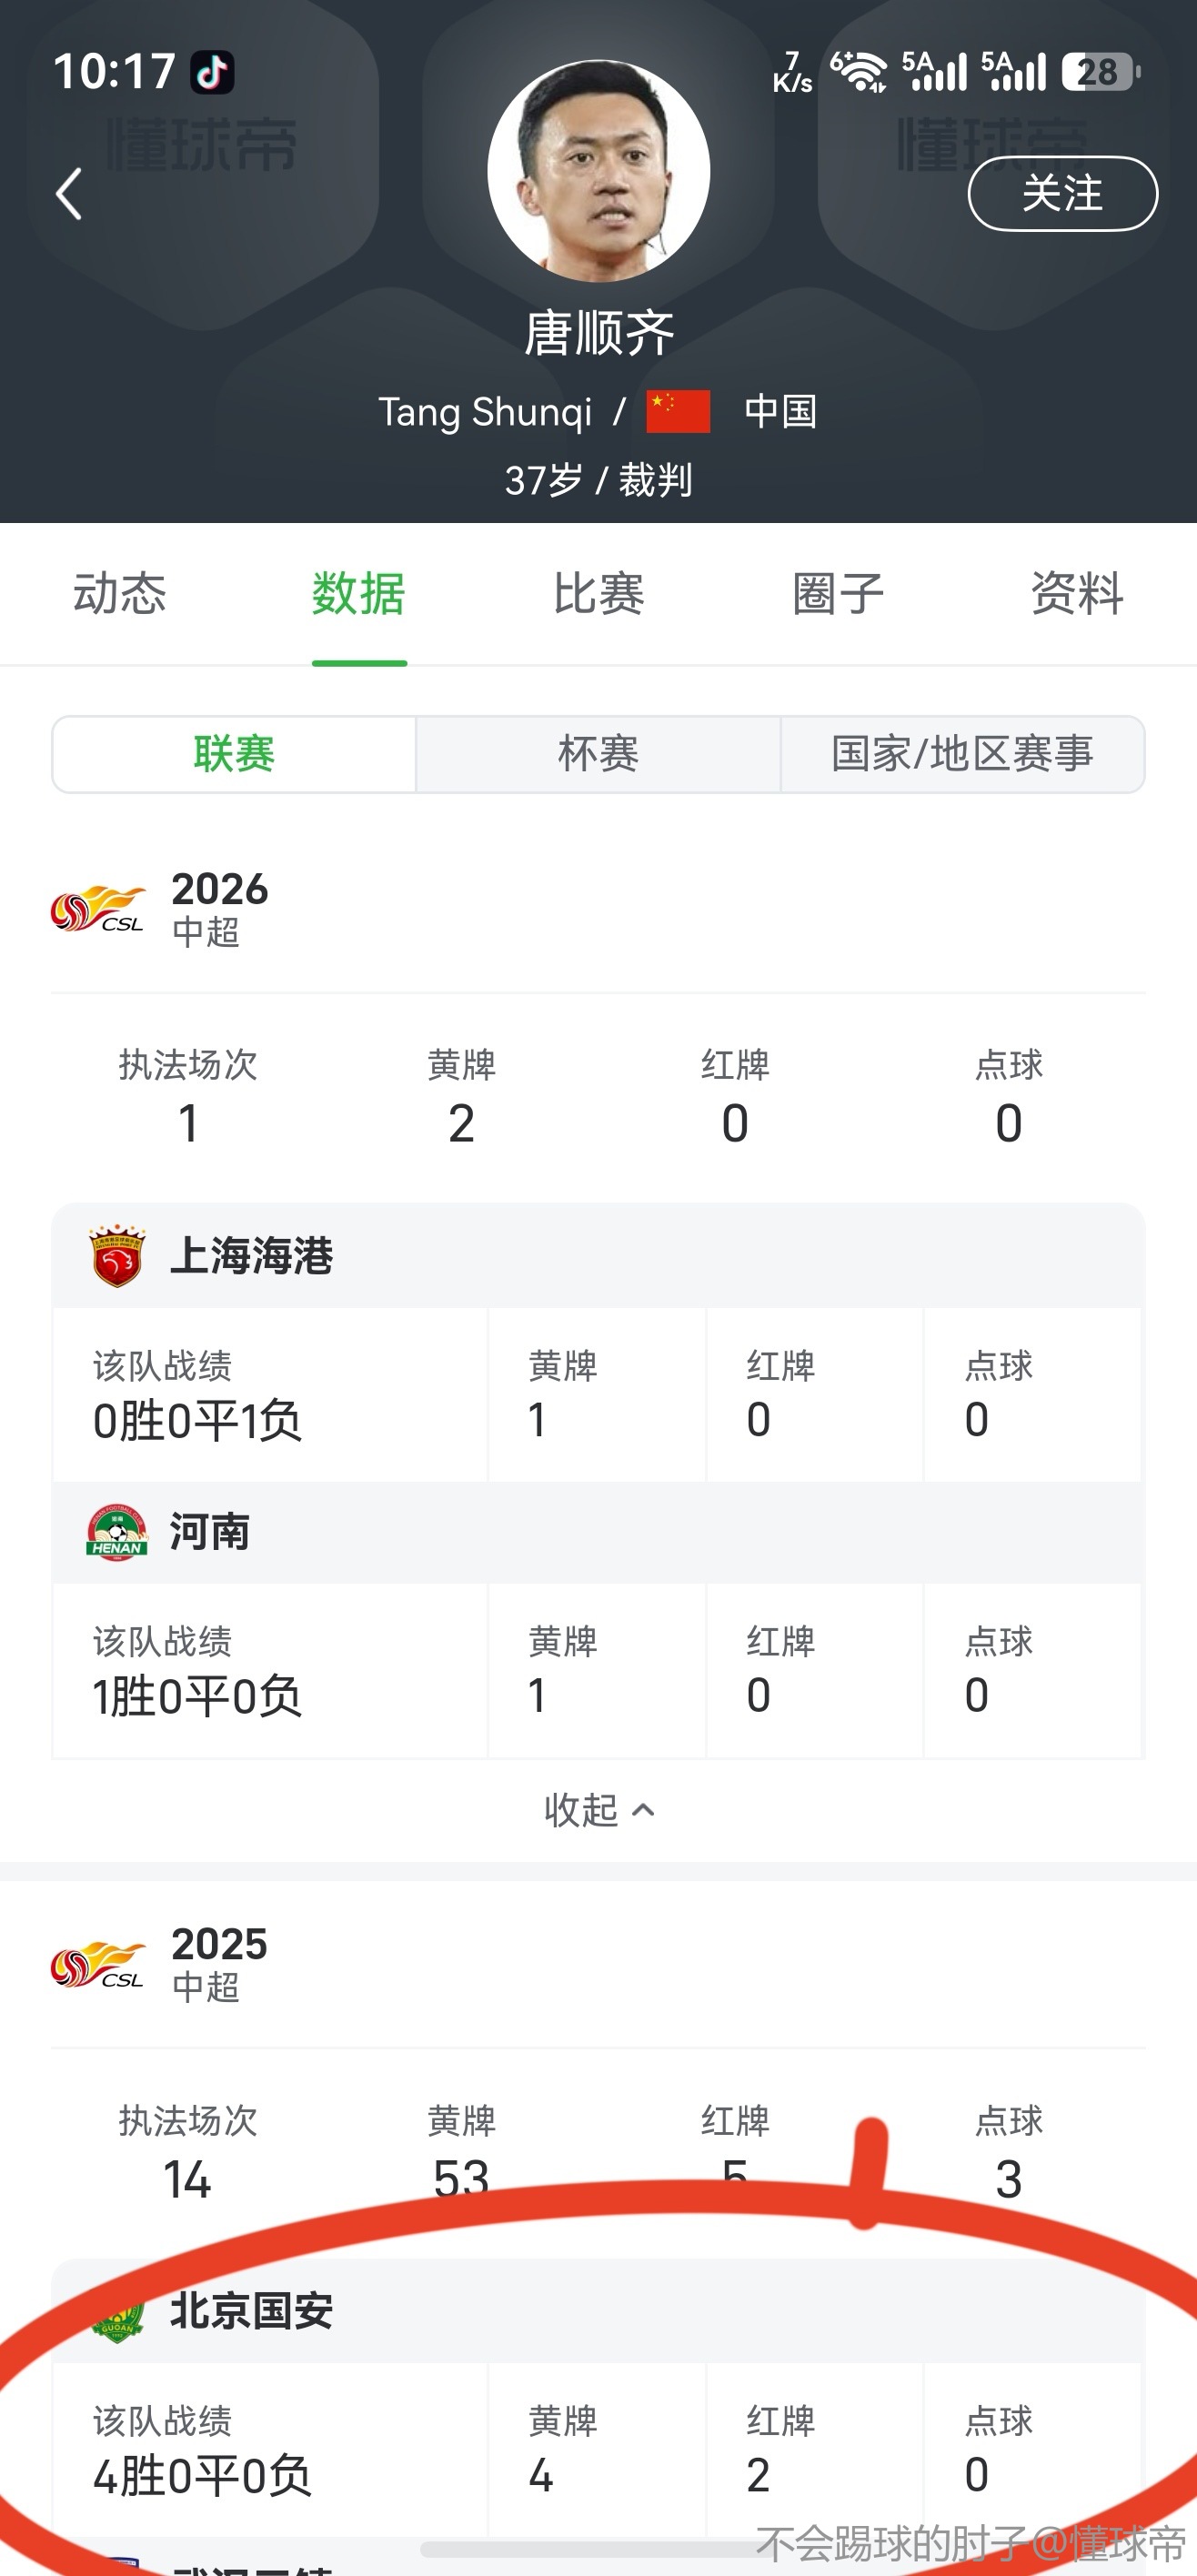Open the 圈子 tab
This screenshot has height=2576, width=1197.
coord(838,593)
